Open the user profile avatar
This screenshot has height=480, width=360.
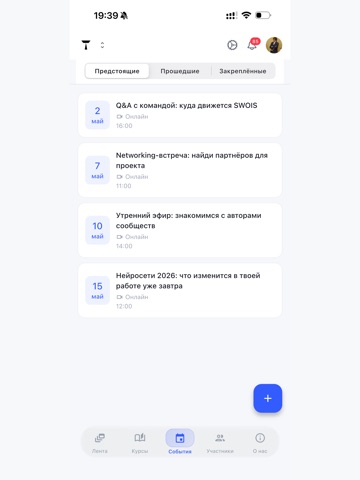tap(274, 45)
